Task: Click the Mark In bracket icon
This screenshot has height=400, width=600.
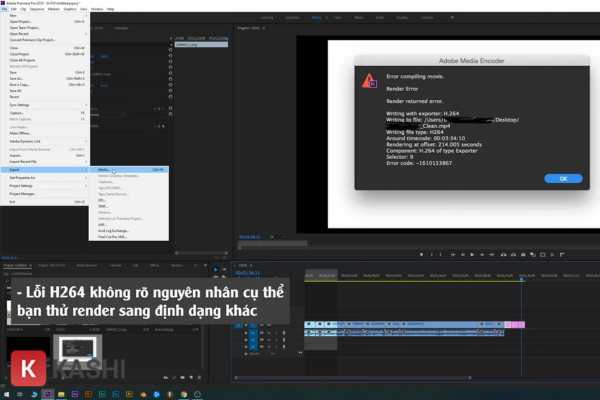Action: tap(432, 255)
